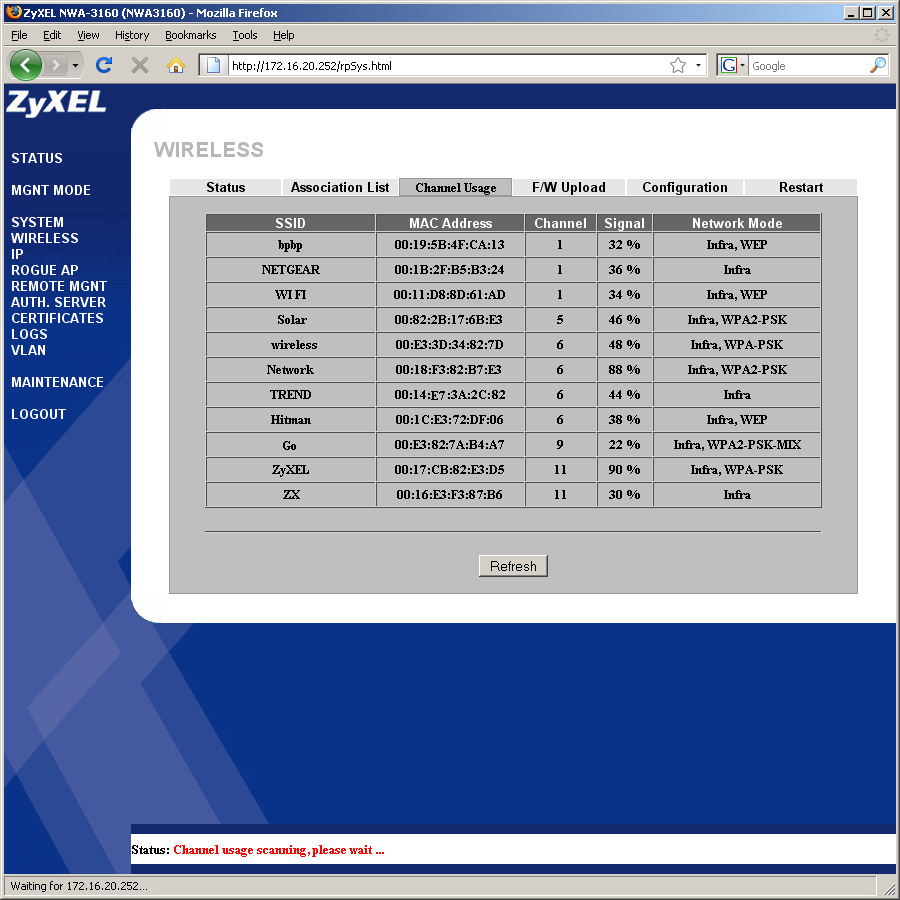Open the Google search engine selector

point(732,65)
